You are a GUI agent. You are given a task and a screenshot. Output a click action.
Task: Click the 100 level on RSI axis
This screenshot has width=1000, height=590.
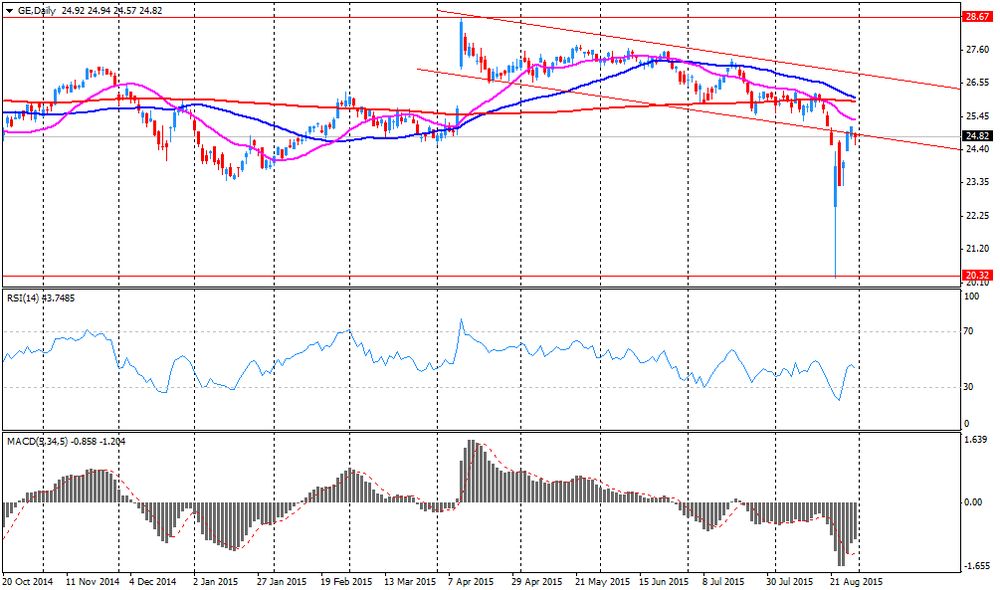[x=972, y=297]
